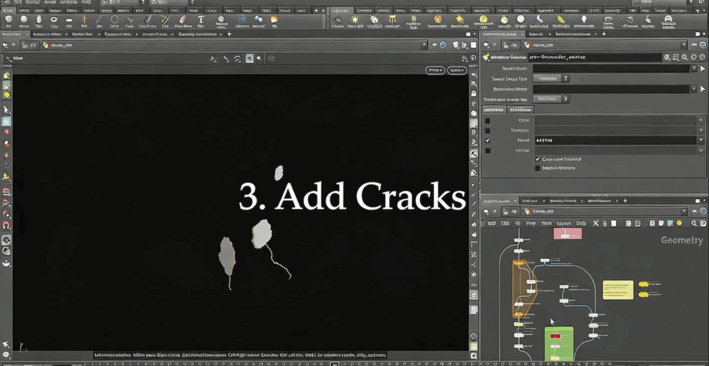709x366 pixels.
Task: Toggle the highlighted view toolbar button
Action: click(x=250, y=59)
